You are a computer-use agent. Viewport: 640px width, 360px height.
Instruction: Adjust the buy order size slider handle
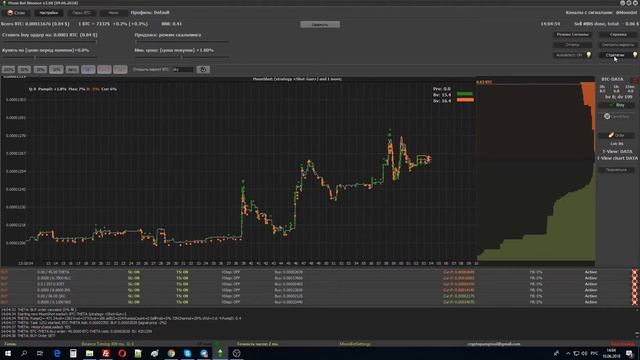(96, 42)
